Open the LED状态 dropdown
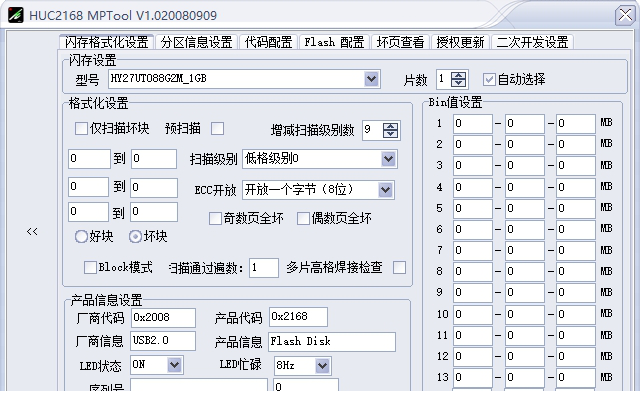This screenshot has width=640, height=406. pos(175,365)
